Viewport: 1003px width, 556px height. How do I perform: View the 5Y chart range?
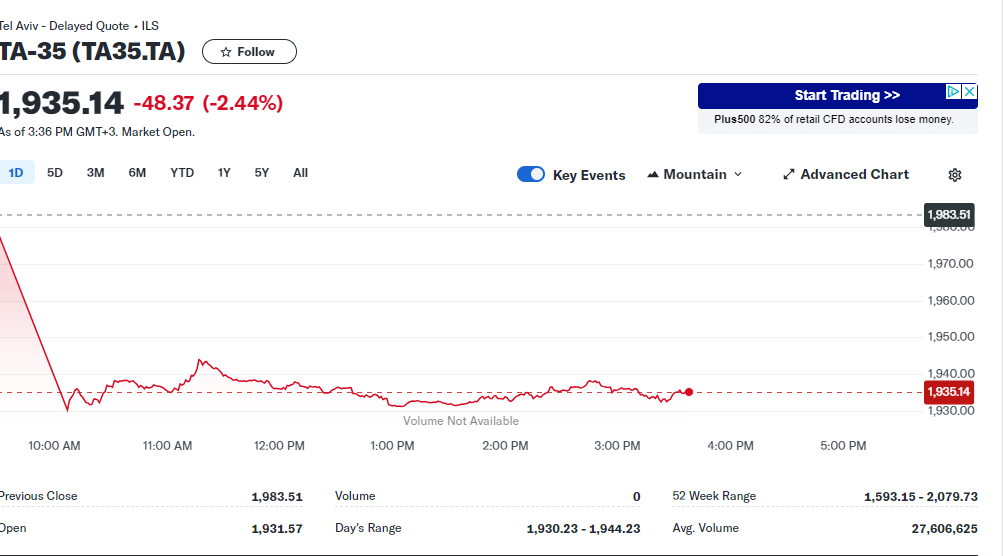point(262,173)
